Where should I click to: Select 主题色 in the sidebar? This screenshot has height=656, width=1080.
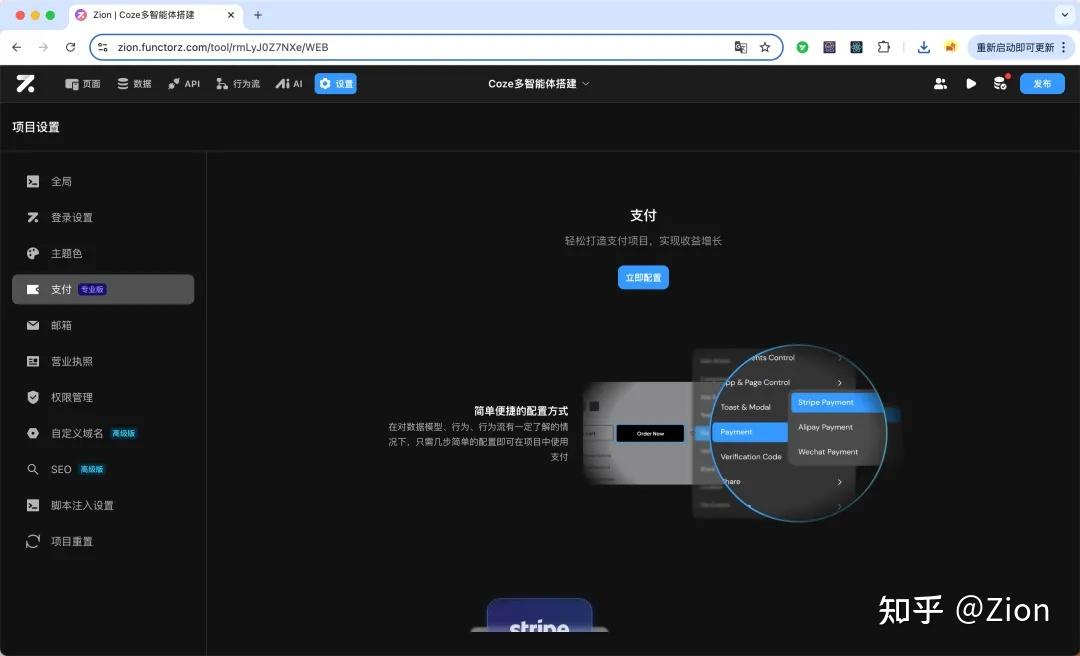click(x=103, y=254)
